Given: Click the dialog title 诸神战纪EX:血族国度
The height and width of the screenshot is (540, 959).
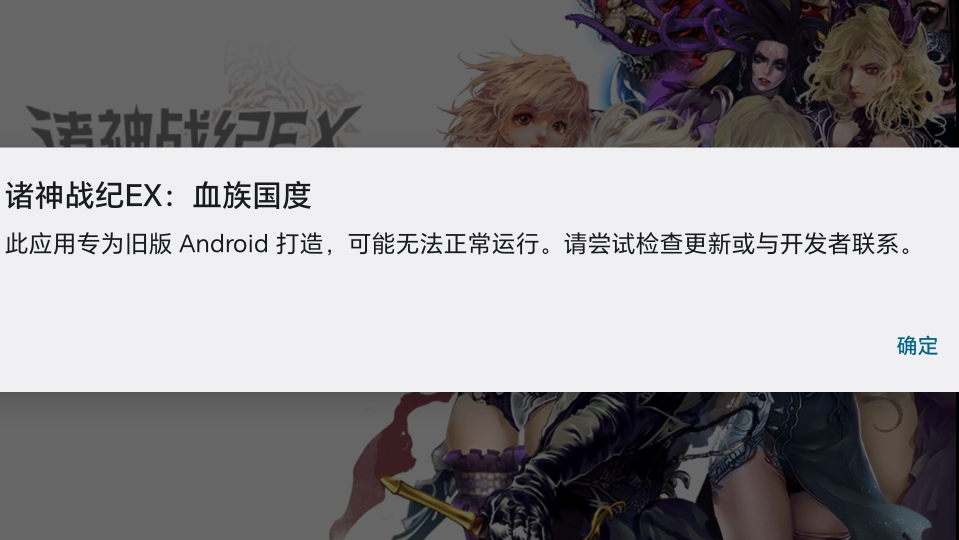Looking at the screenshot, I should pyautogui.click(x=158, y=196).
